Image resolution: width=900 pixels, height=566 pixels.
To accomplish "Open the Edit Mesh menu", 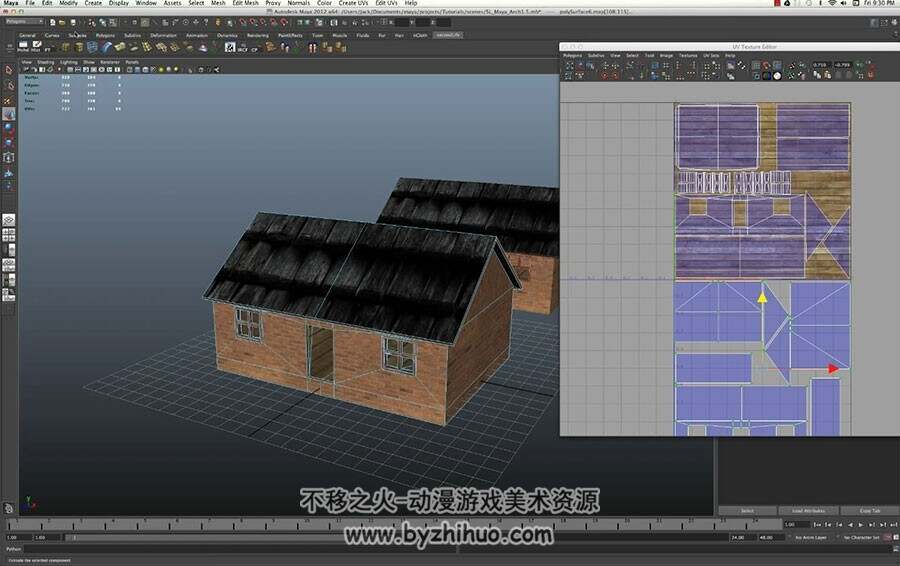I will 245,3.
